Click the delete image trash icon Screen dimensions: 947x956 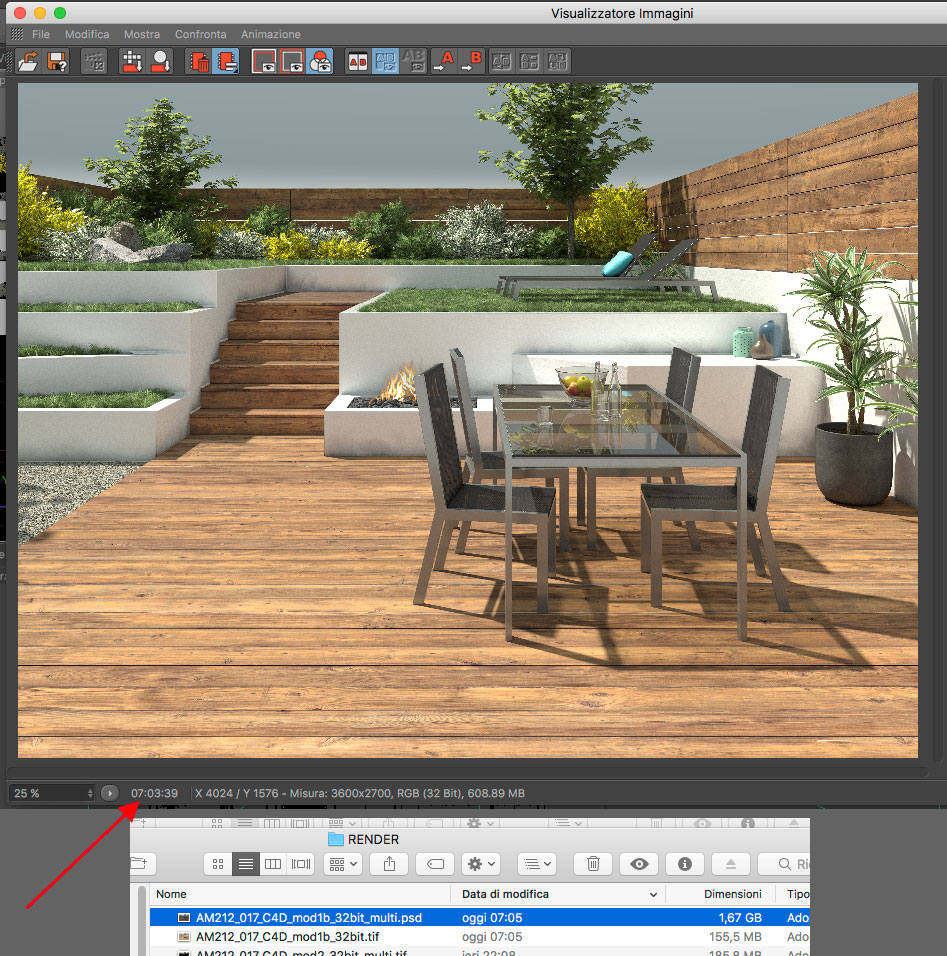[198, 62]
